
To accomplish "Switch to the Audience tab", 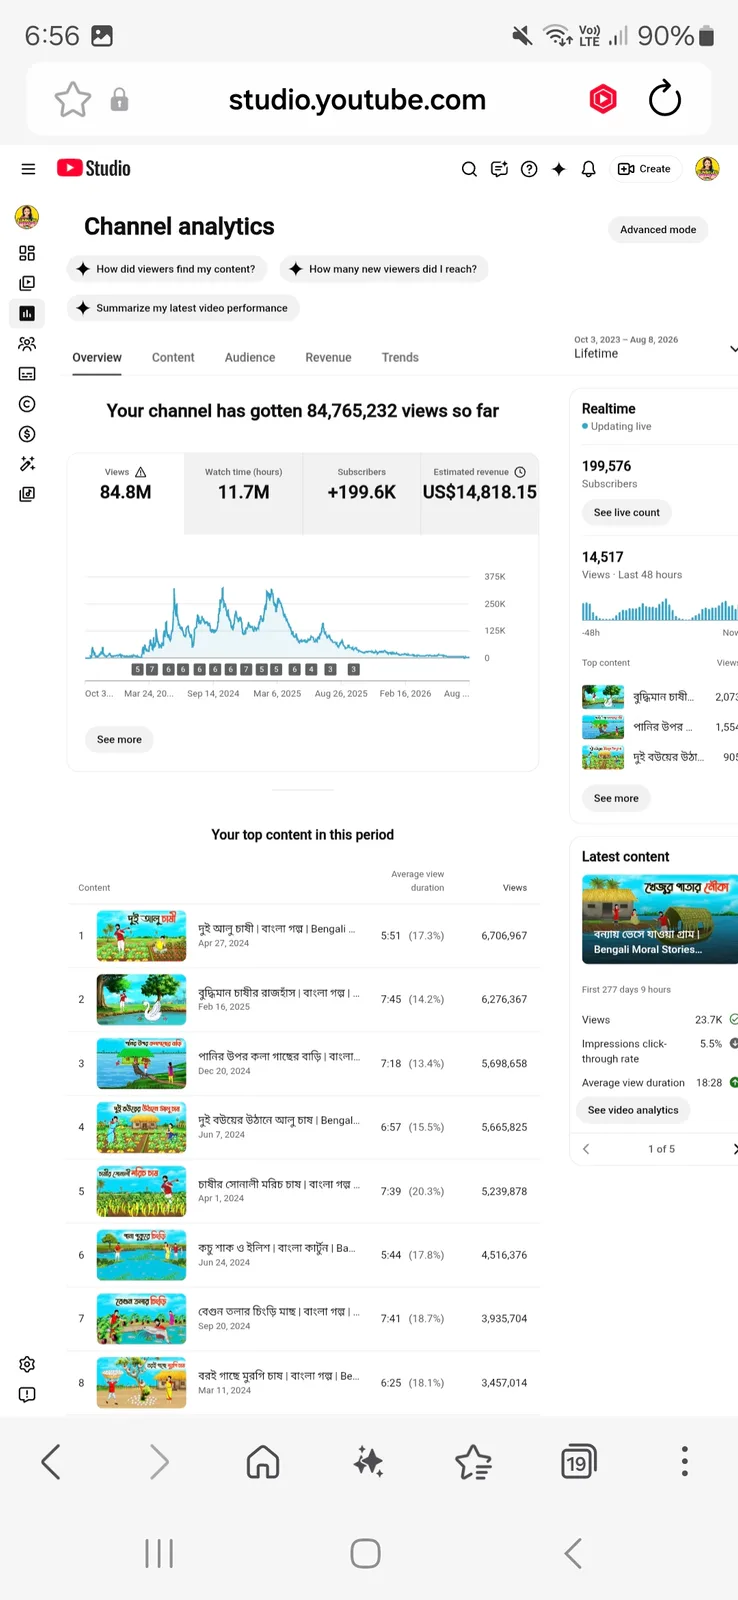I will 250,357.
